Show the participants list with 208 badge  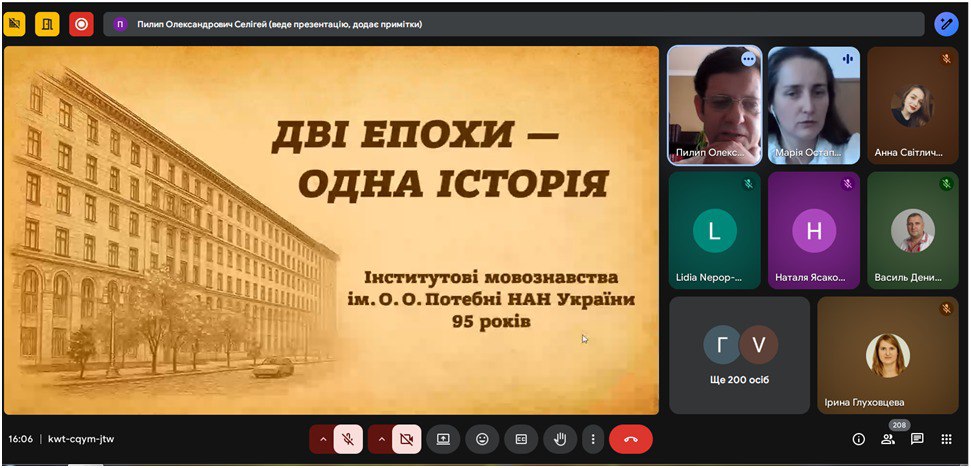[x=887, y=439]
